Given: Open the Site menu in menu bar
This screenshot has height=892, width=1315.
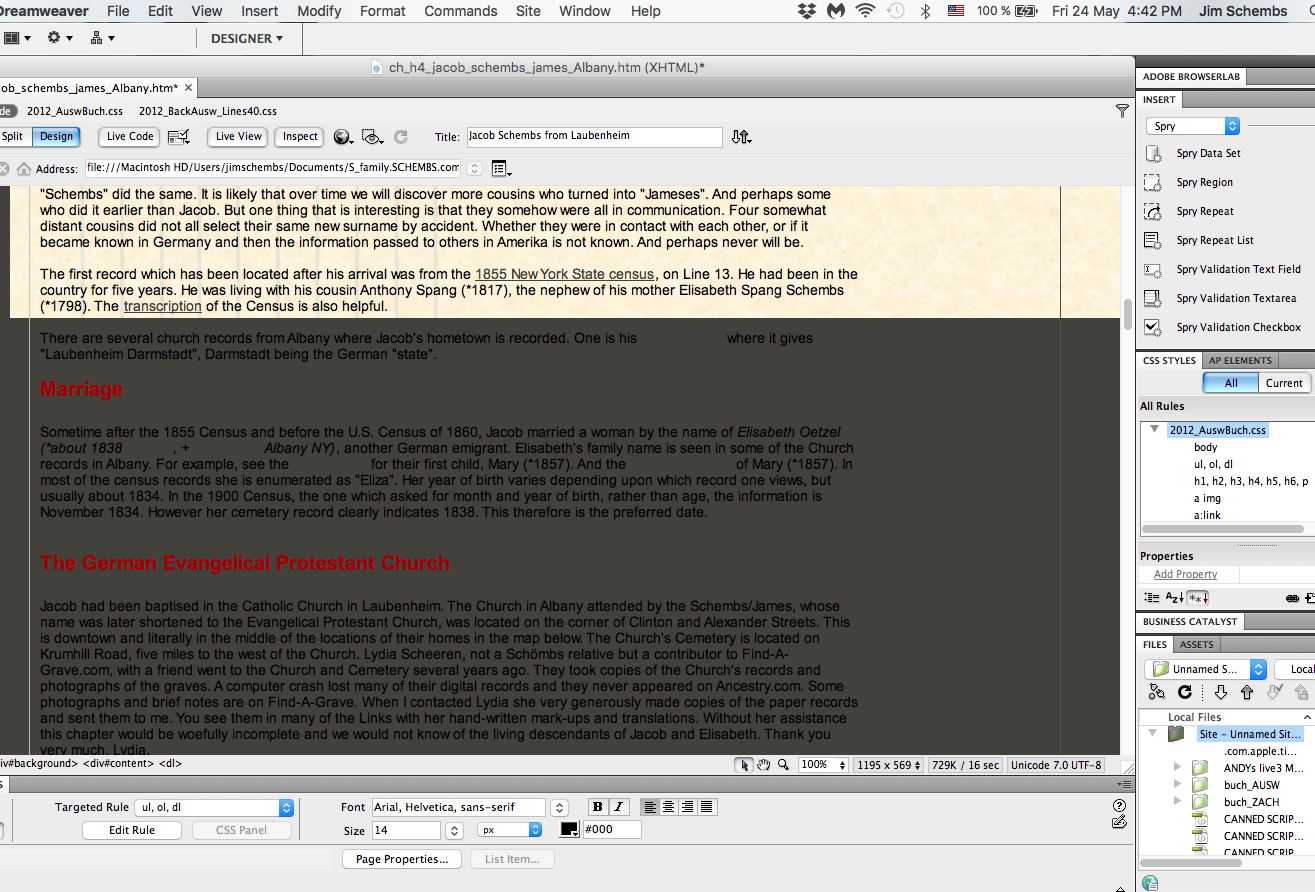Looking at the screenshot, I should coord(528,11).
